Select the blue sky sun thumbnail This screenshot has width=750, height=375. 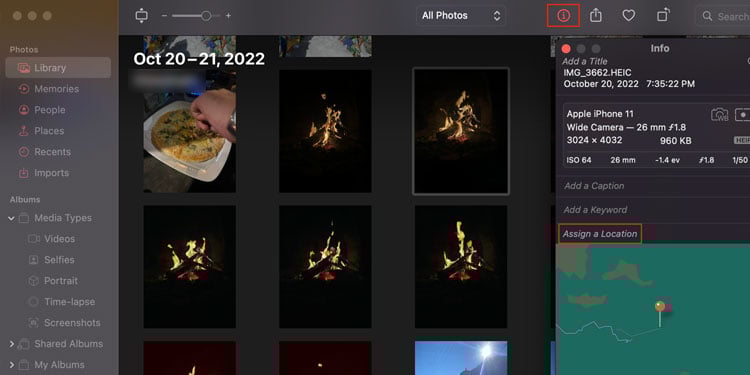(461, 358)
